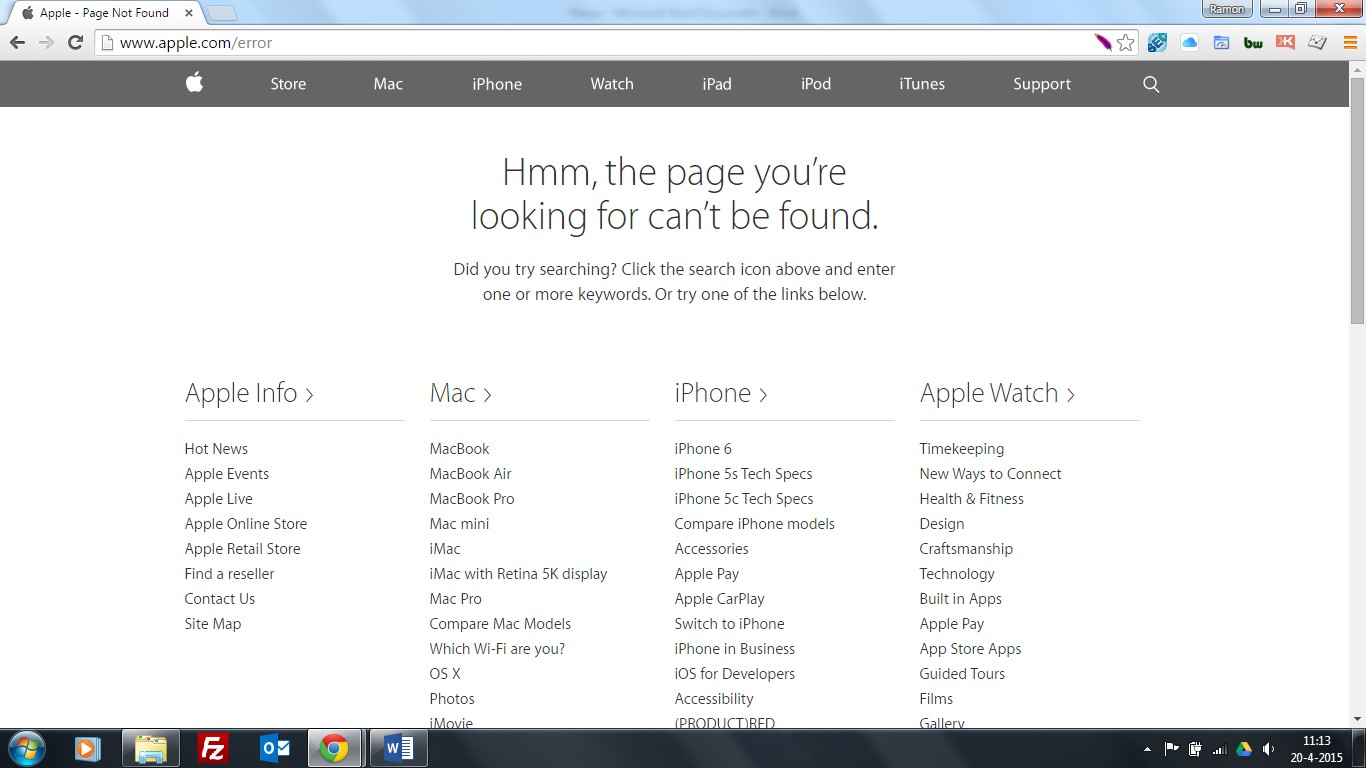Go to Support in the navigation bar
The image size is (1366, 768).
pyautogui.click(x=1041, y=84)
